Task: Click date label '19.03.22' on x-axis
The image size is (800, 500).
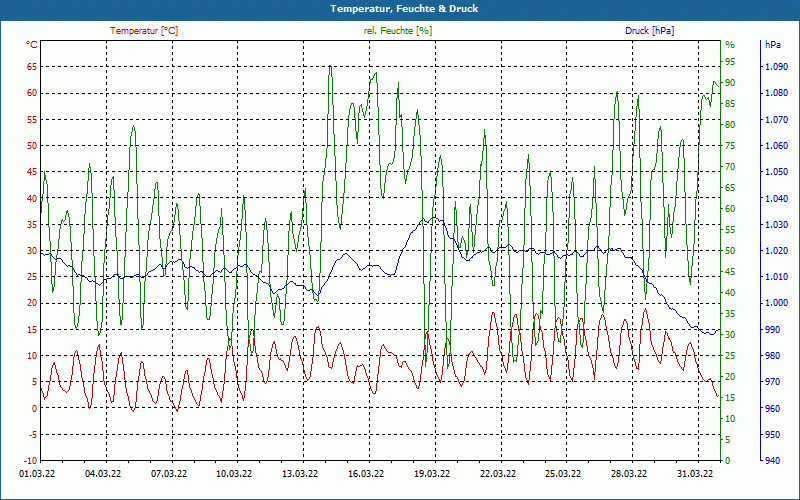Action: (432, 473)
